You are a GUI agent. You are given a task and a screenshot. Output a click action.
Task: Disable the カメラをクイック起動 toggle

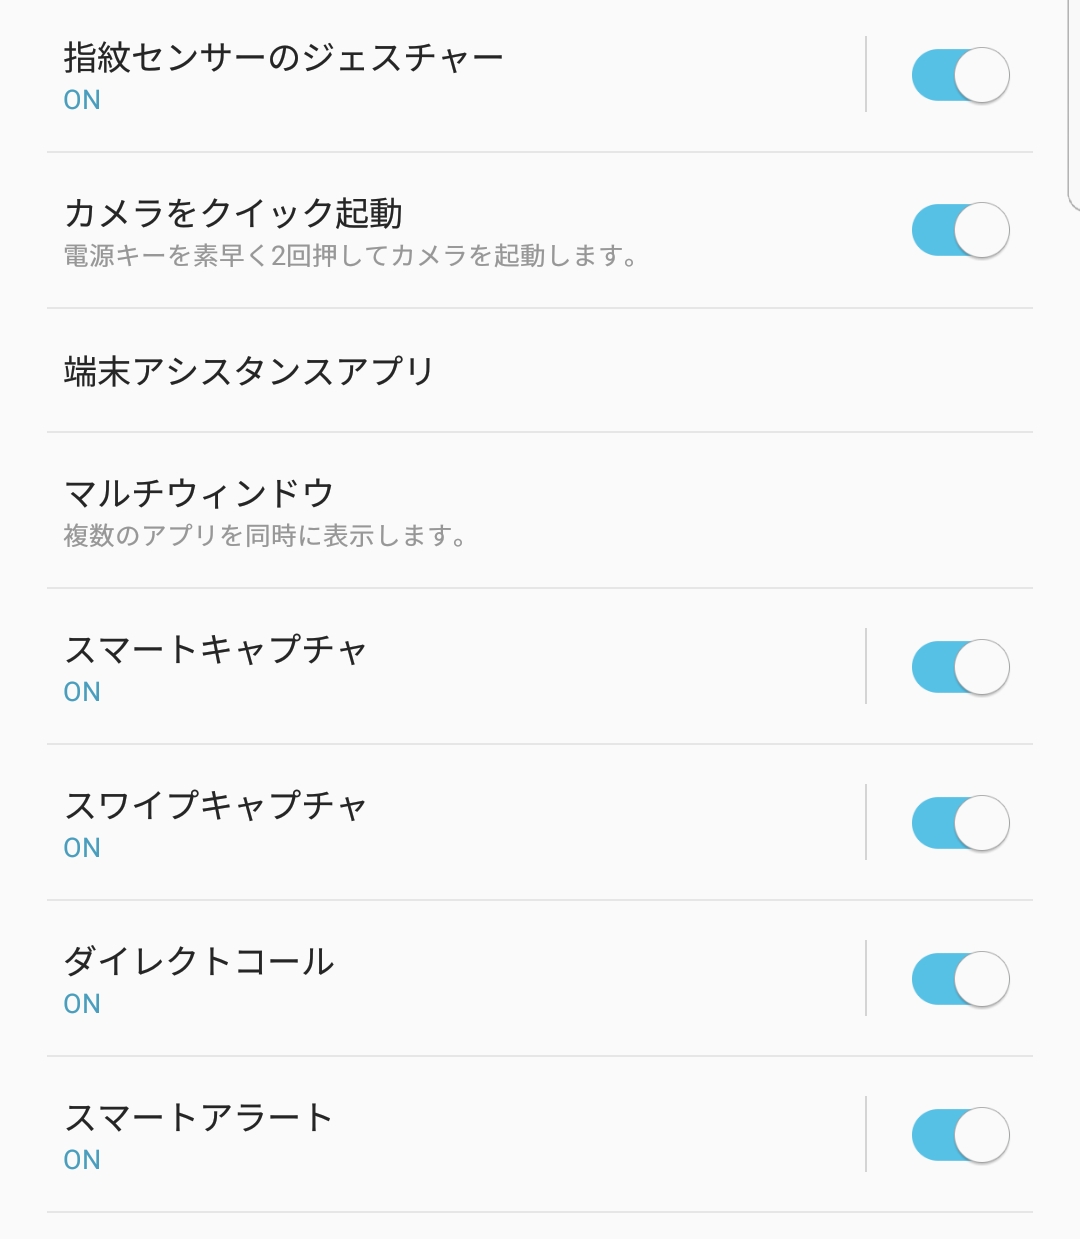pos(960,230)
